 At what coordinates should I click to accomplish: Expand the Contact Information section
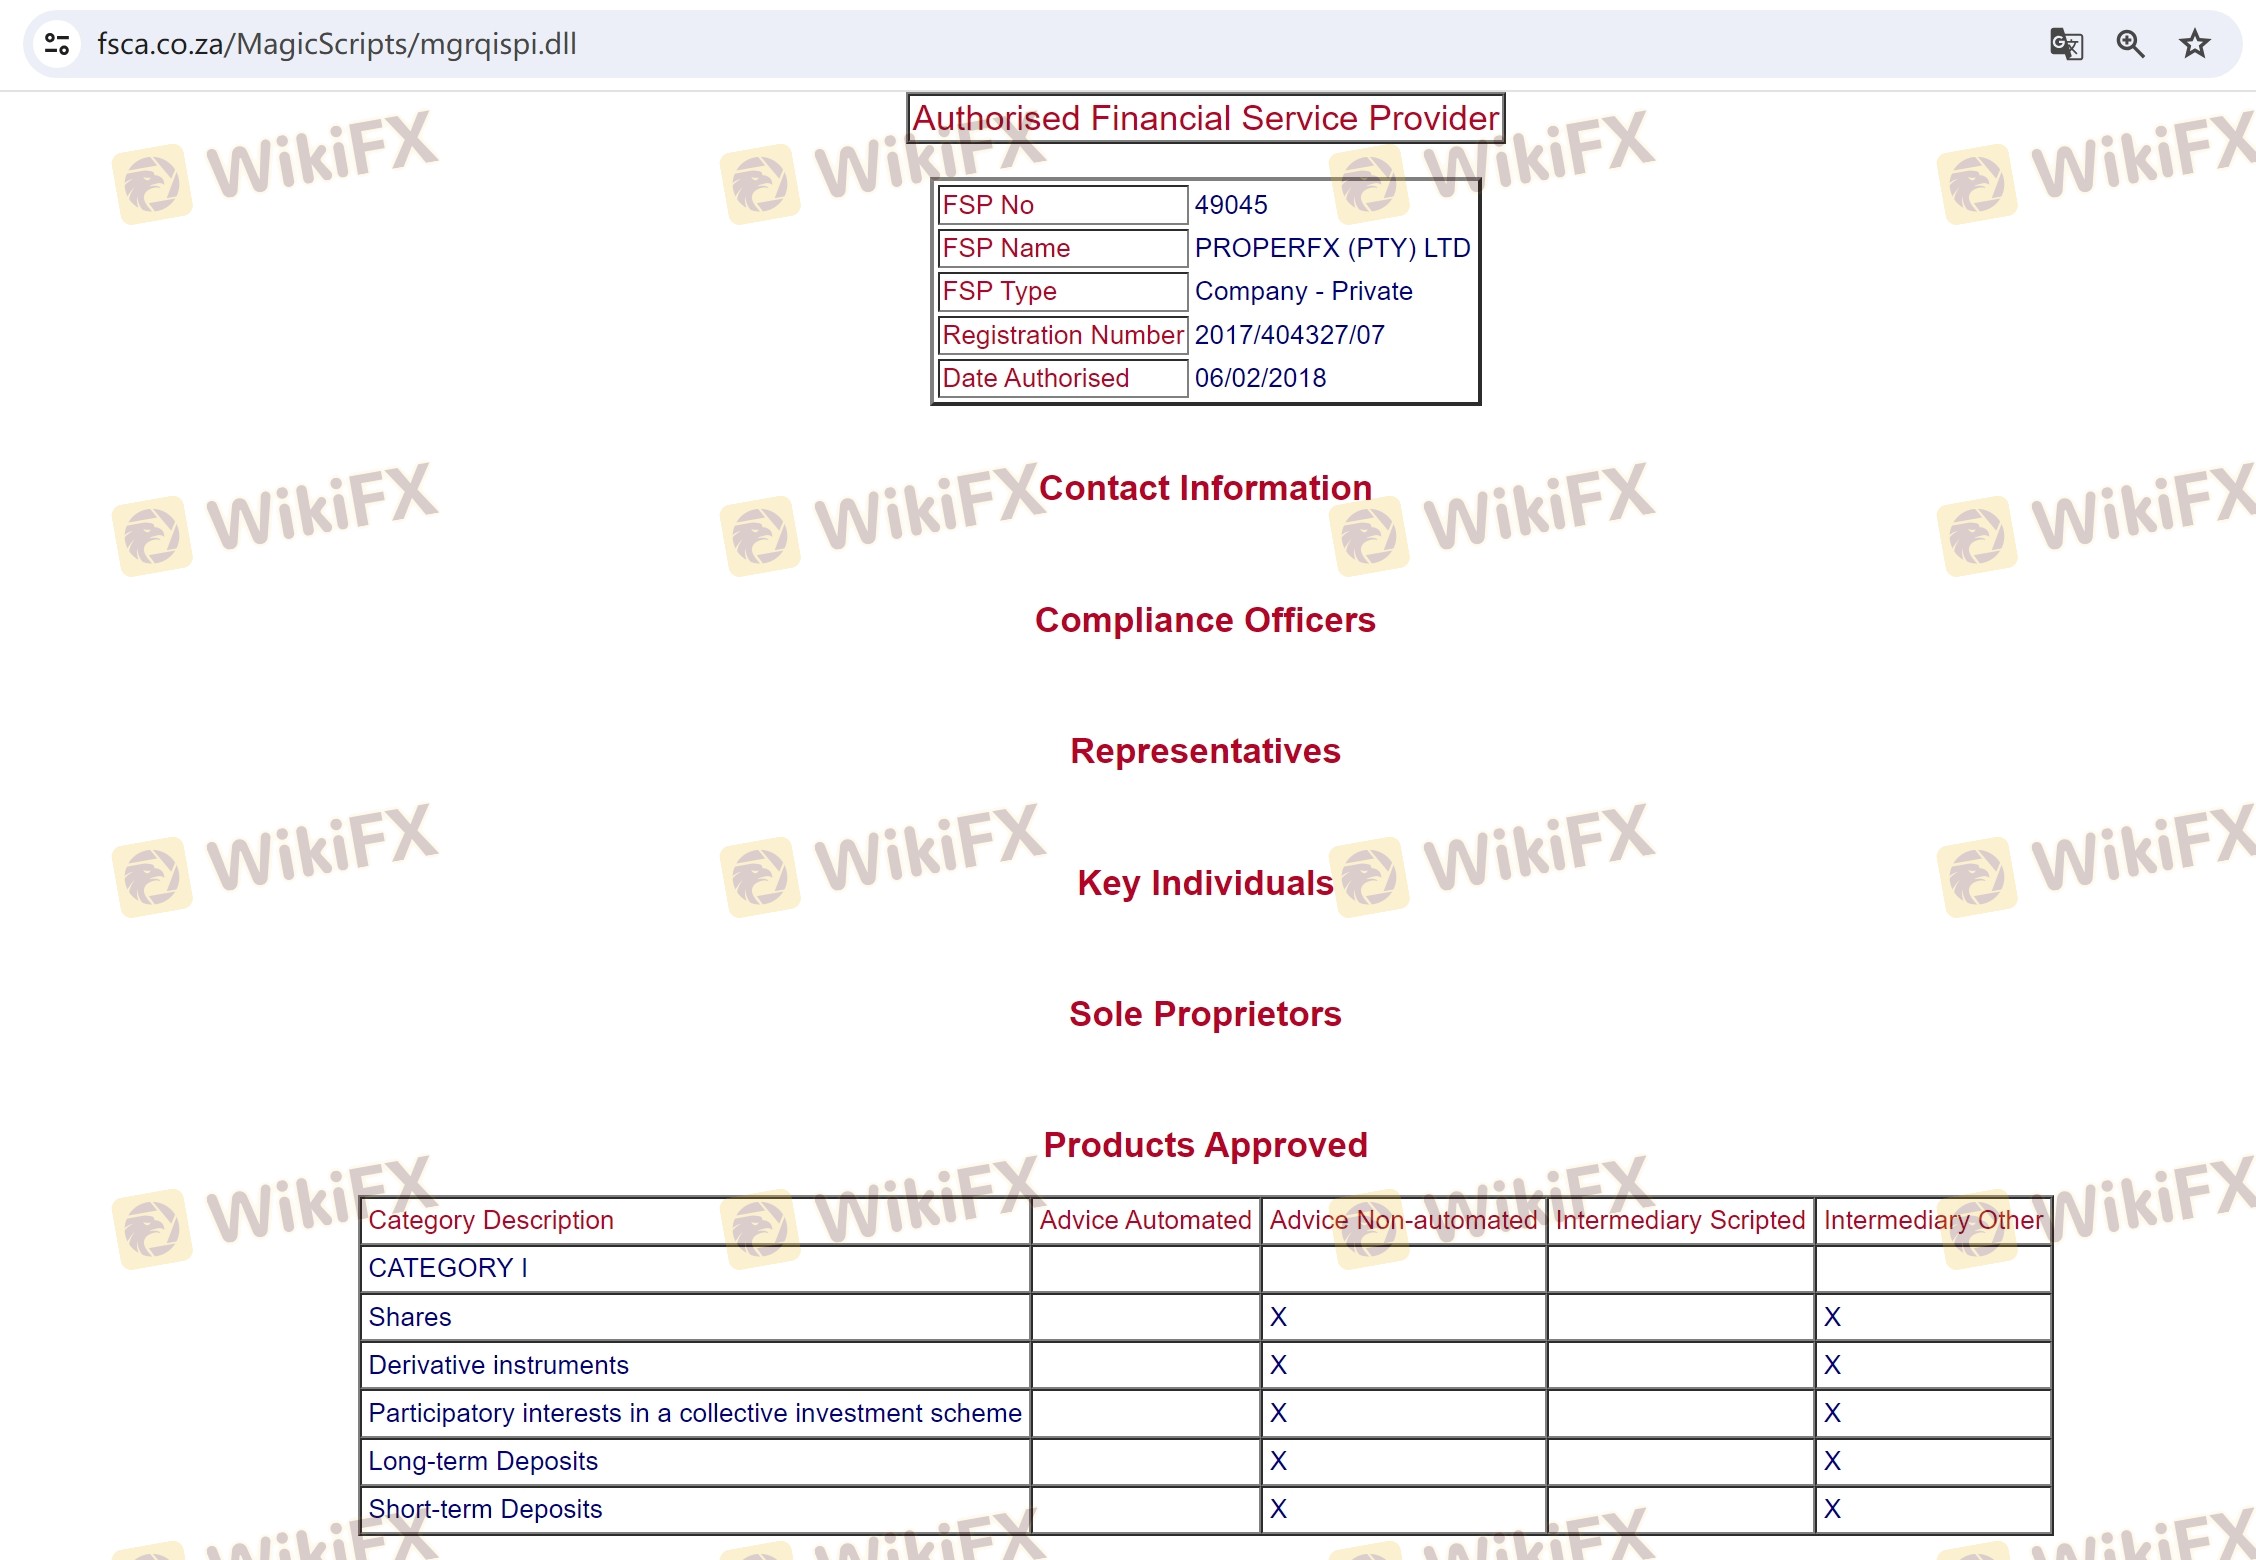click(1205, 488)
